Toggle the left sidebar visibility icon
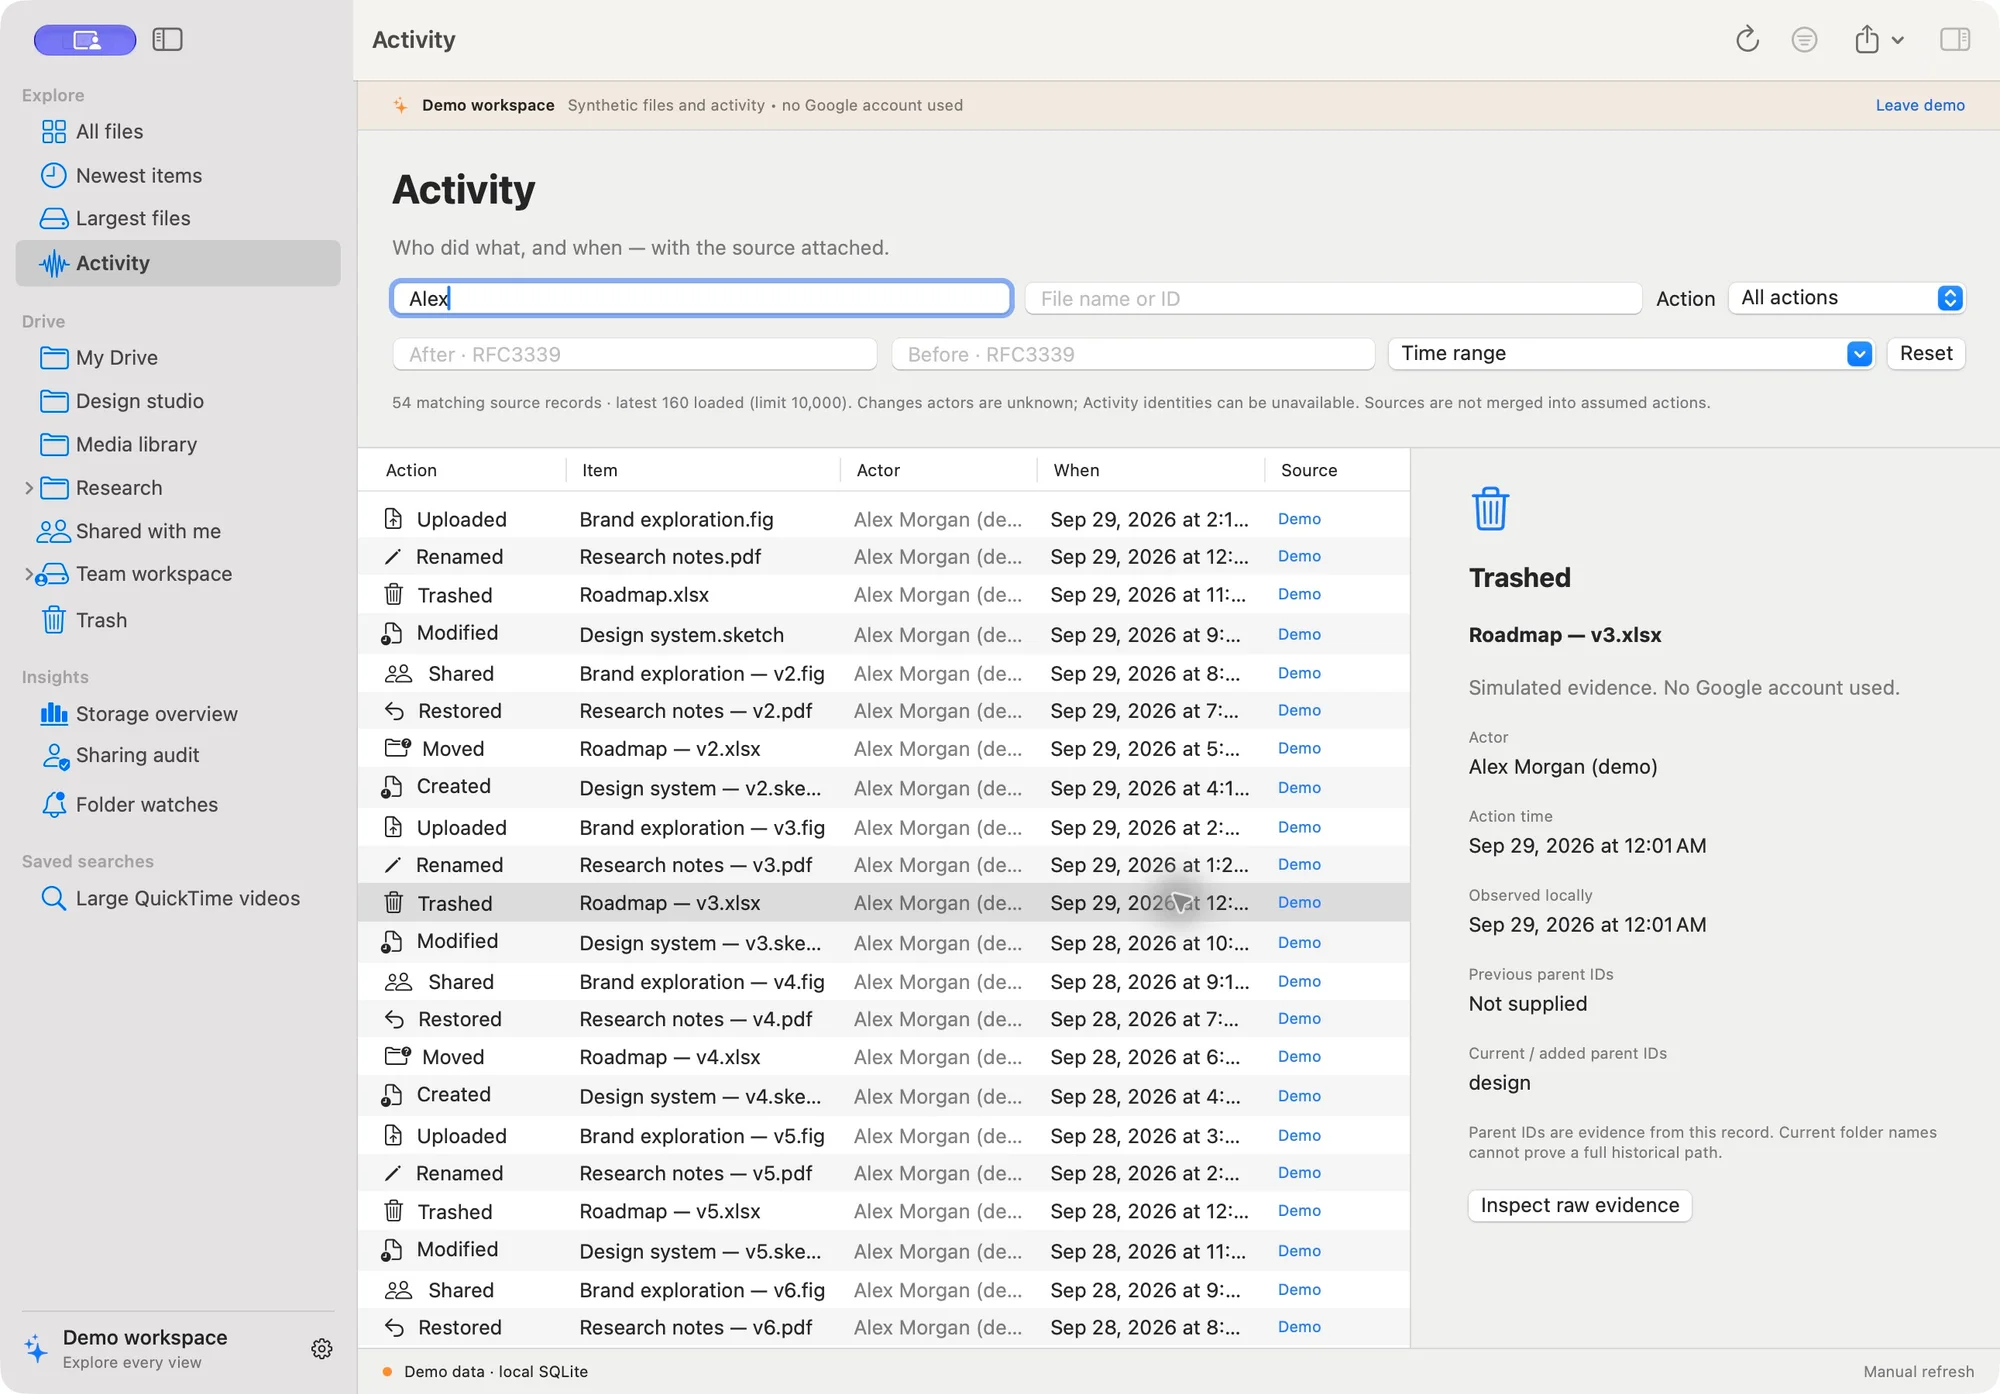The height and width of the screenshot is (1394, 2000). [x=167, y=40]
